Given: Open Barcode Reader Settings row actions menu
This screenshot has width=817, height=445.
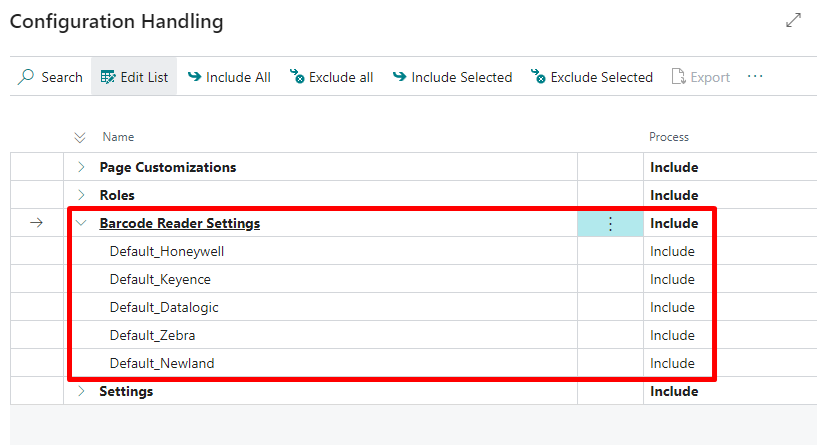Looking at the screenshot, I should 610,224.
